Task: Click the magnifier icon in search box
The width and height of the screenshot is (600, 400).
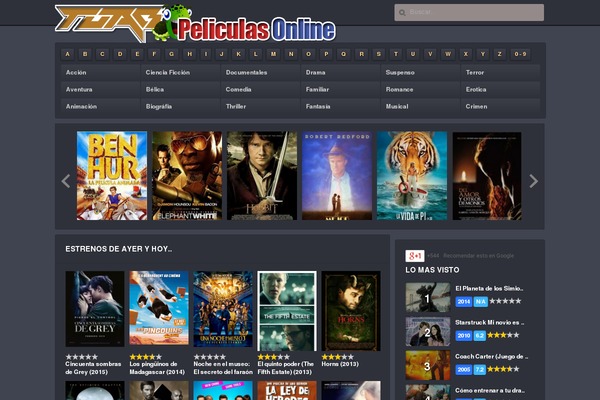Action: click(x=402, y=13)
